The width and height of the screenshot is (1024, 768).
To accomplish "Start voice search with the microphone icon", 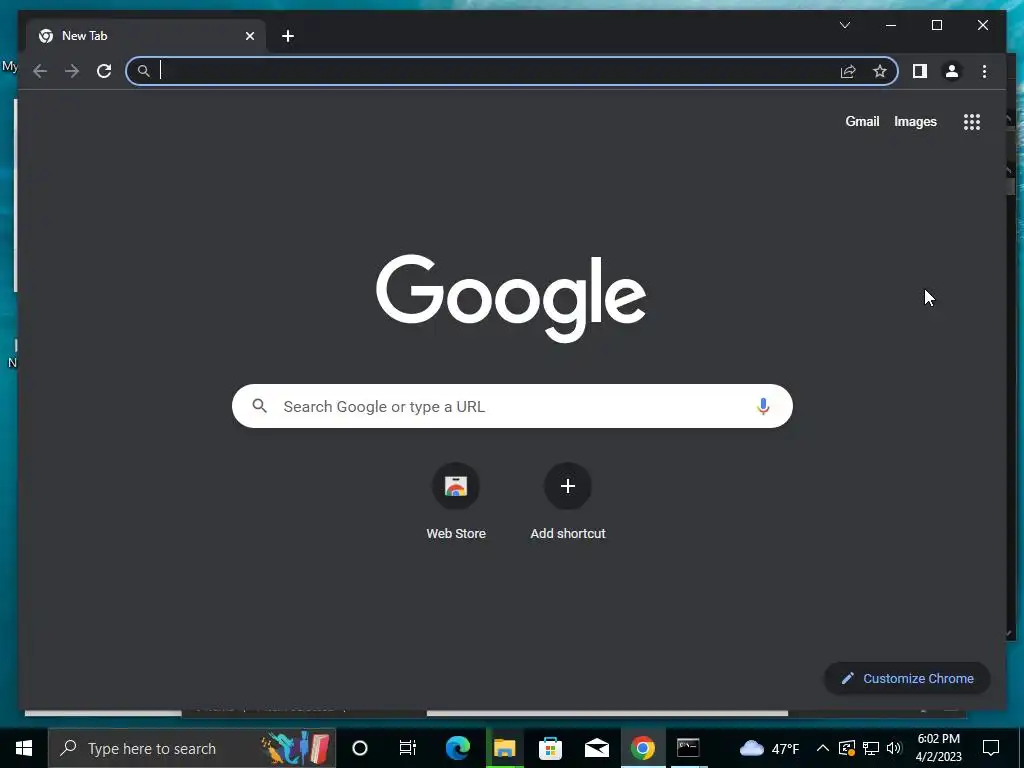I will pyautogui.click(x=763, y=406).
